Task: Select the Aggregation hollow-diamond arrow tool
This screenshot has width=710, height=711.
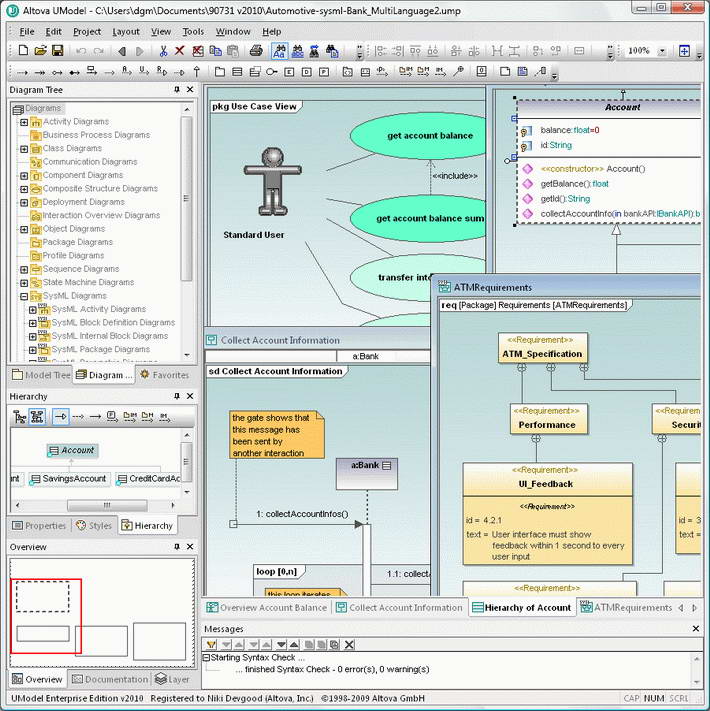Action: (57, 72)
